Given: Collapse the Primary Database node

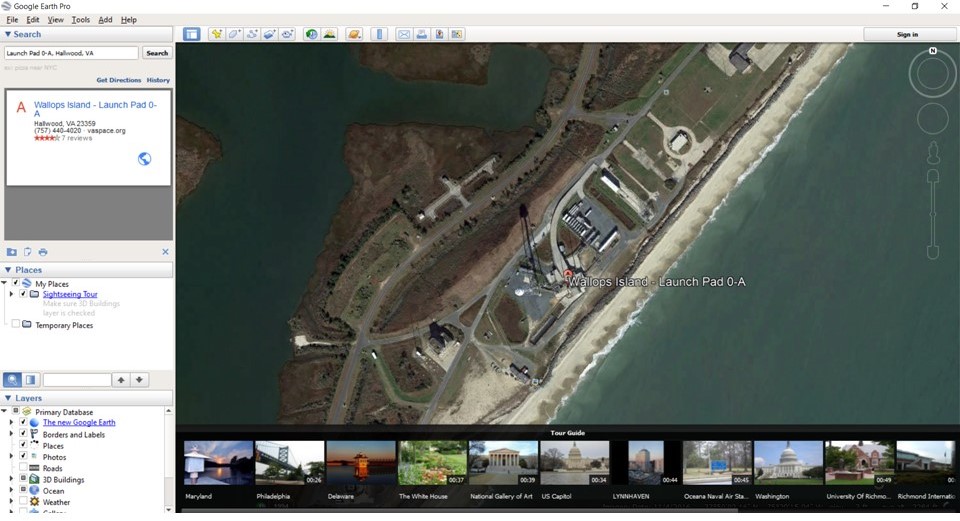Looking at the screenshot, I should coord(4,411).
